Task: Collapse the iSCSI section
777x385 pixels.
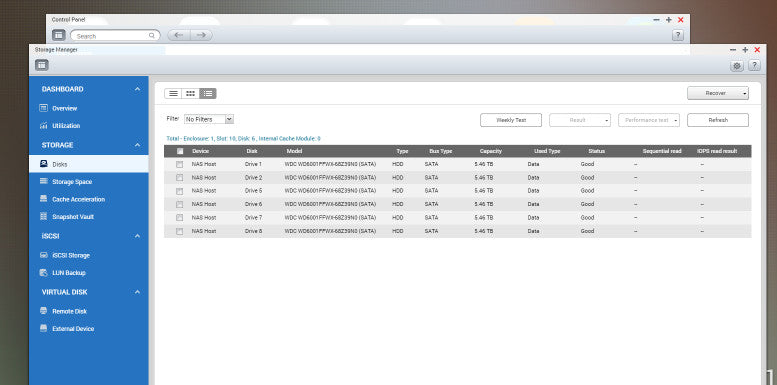Action: pos(137,236)
